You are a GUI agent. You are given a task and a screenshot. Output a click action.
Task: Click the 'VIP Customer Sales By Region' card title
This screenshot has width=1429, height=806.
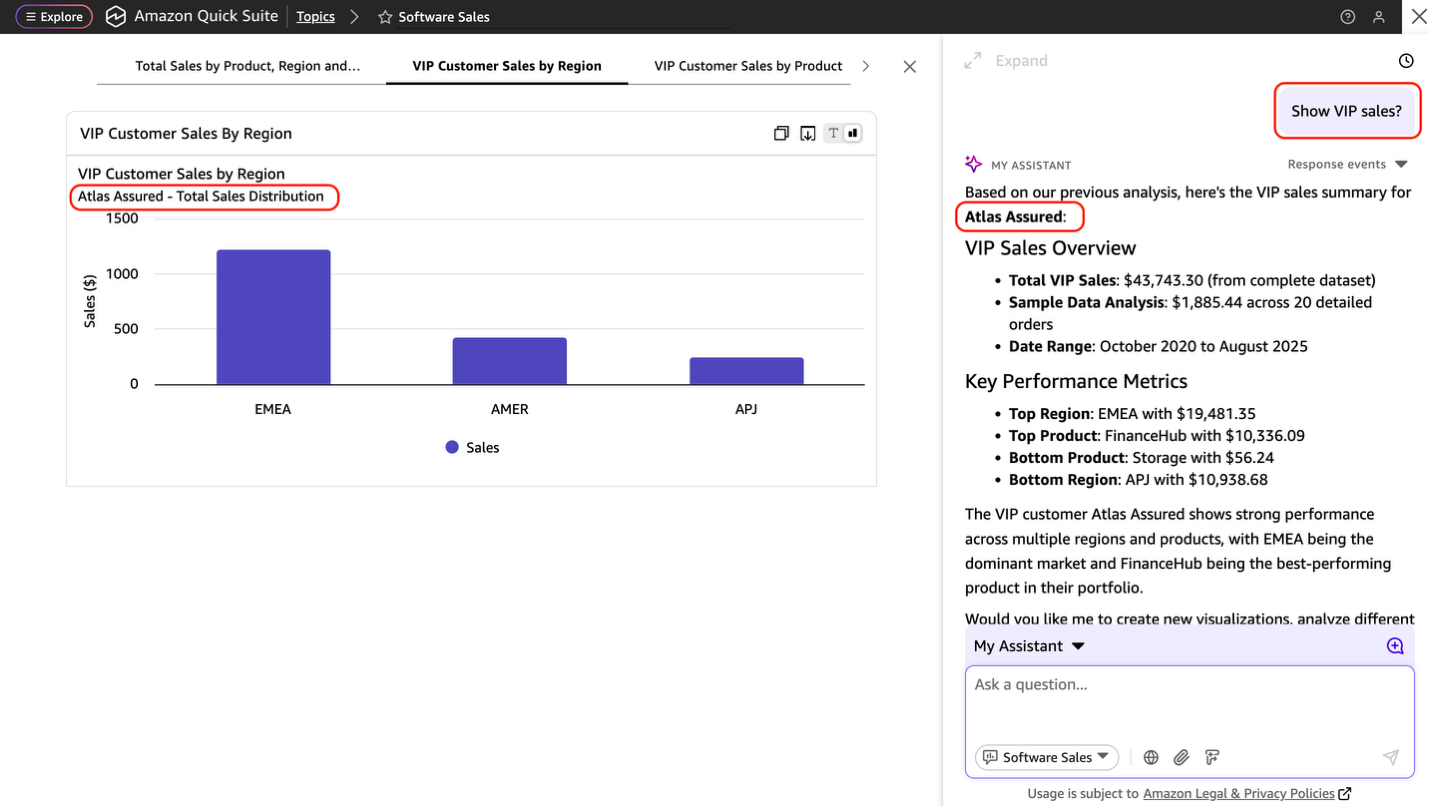186,133
